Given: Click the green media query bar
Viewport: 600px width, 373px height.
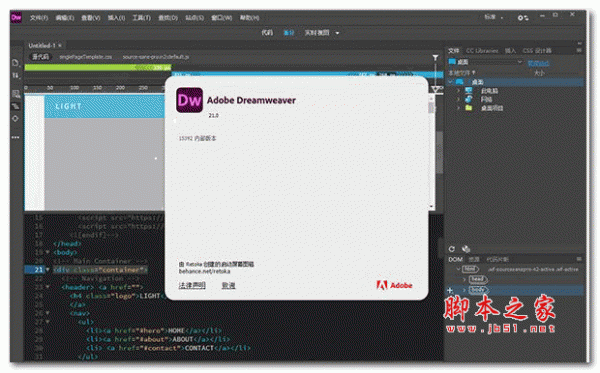Looking at the screenshot, I should (x=98, y=67).
